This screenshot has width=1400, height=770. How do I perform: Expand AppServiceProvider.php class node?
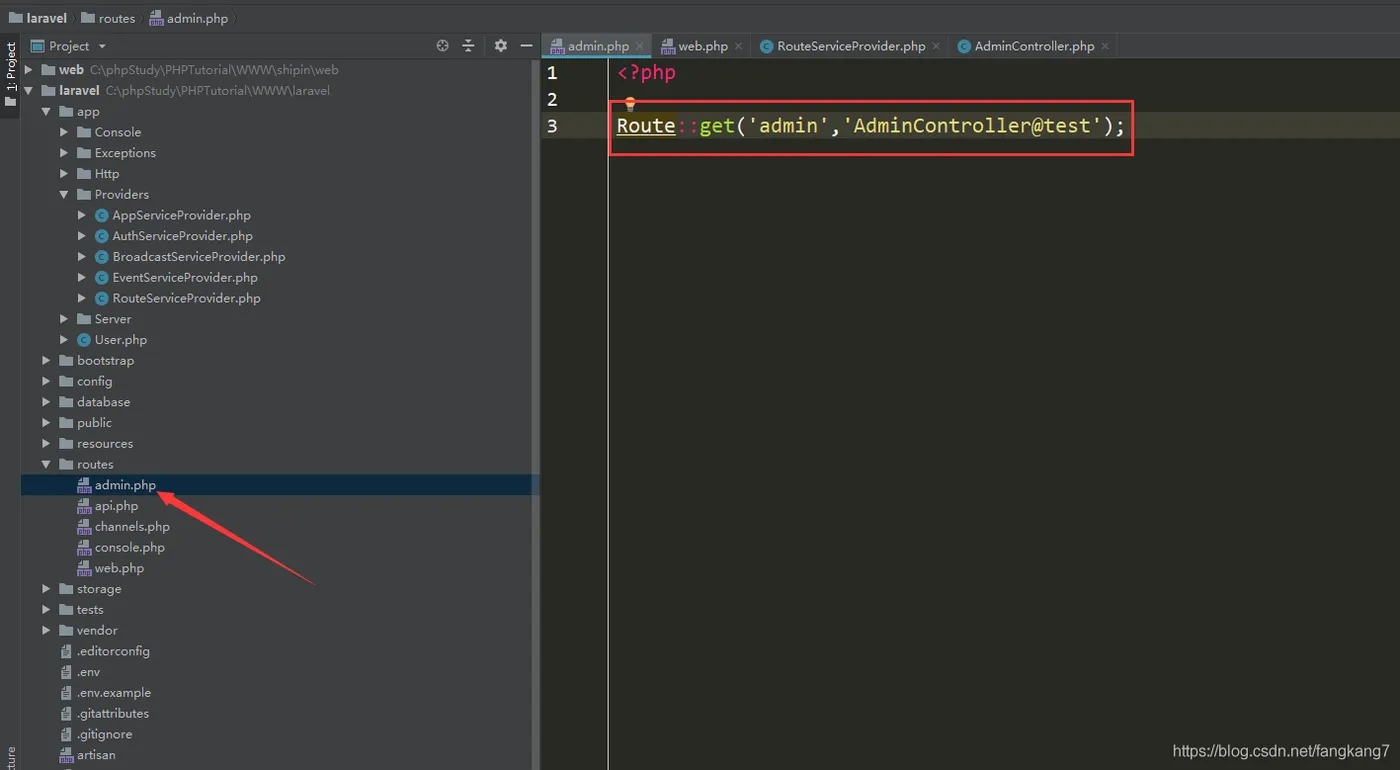pyautogui.click(x=82, y=215)
